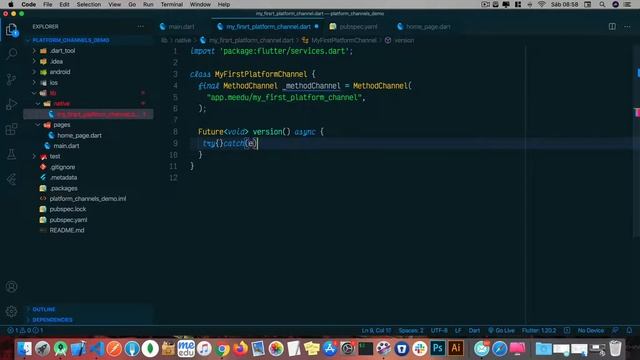Open Testing flask view
Screen dimensions: 640x360
tap(11, 154)
